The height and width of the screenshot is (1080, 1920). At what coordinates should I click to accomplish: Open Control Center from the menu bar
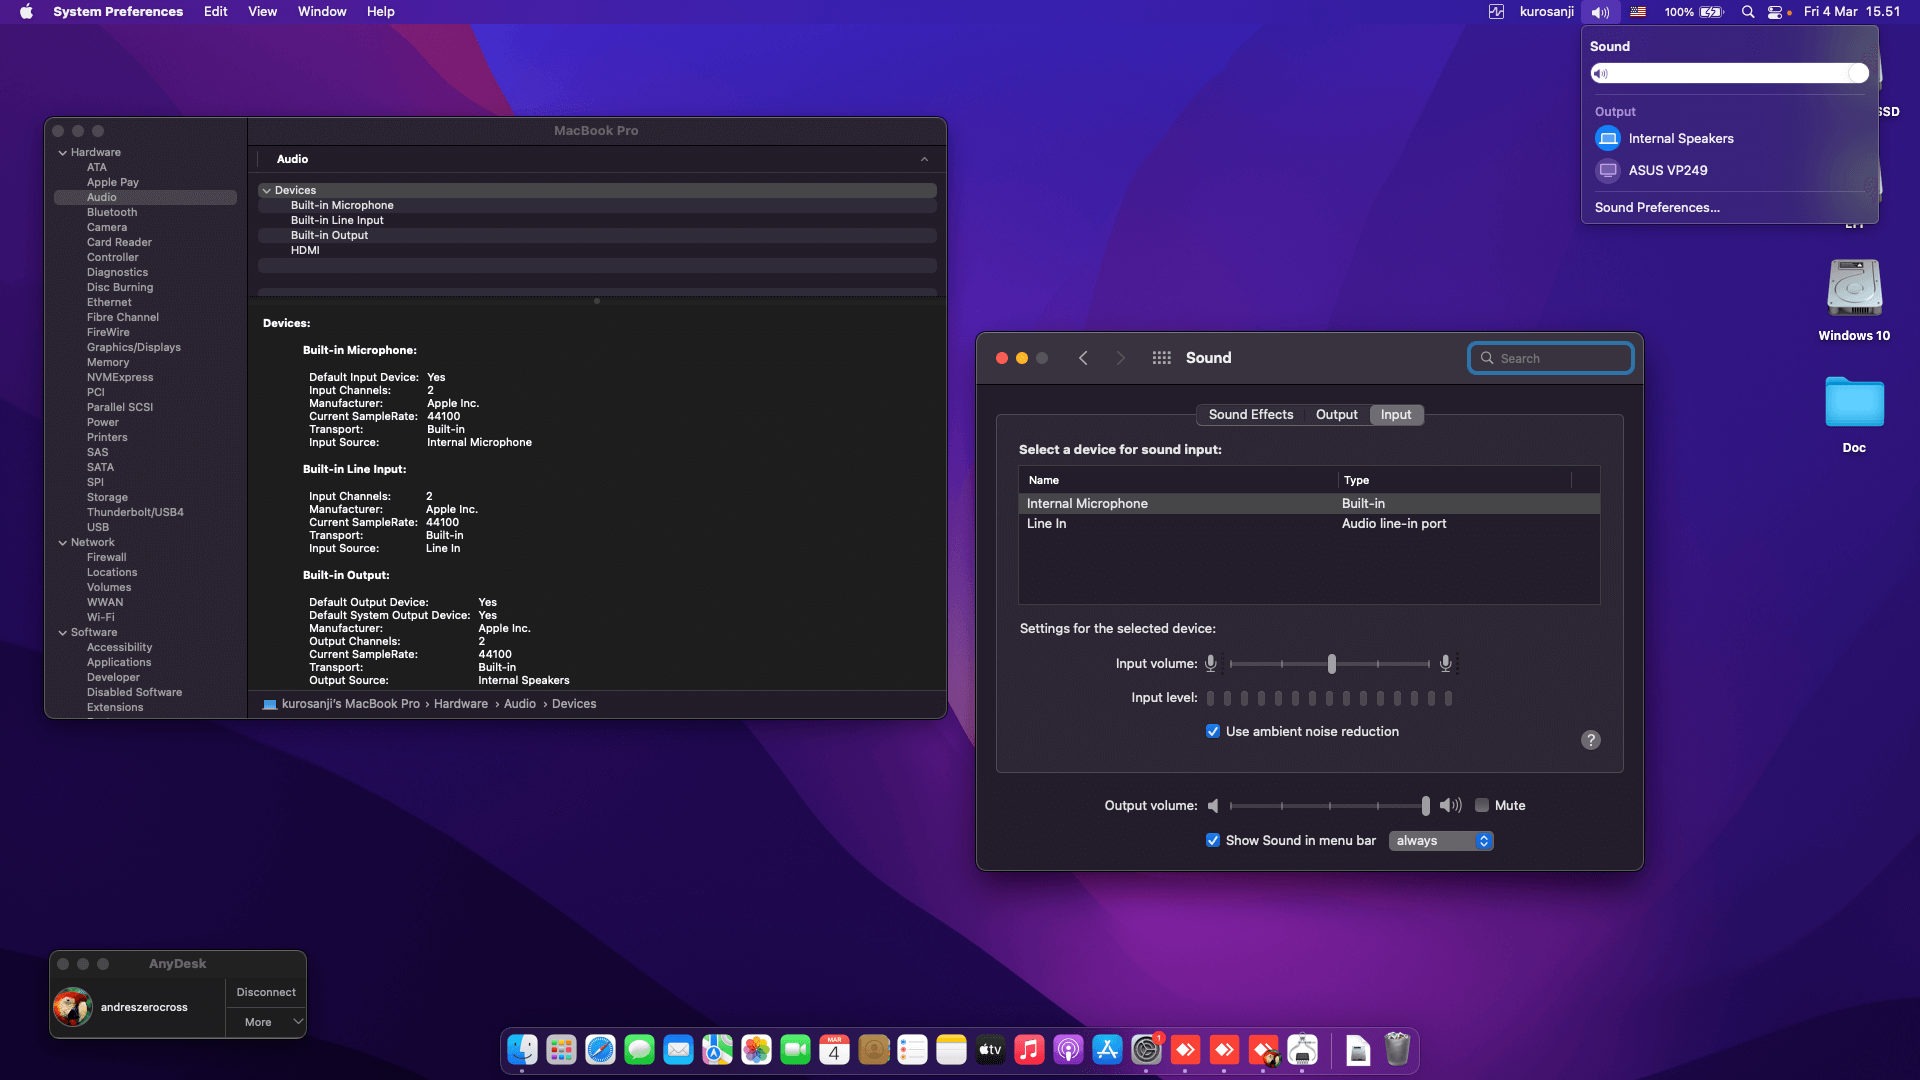pos(1776,12)
